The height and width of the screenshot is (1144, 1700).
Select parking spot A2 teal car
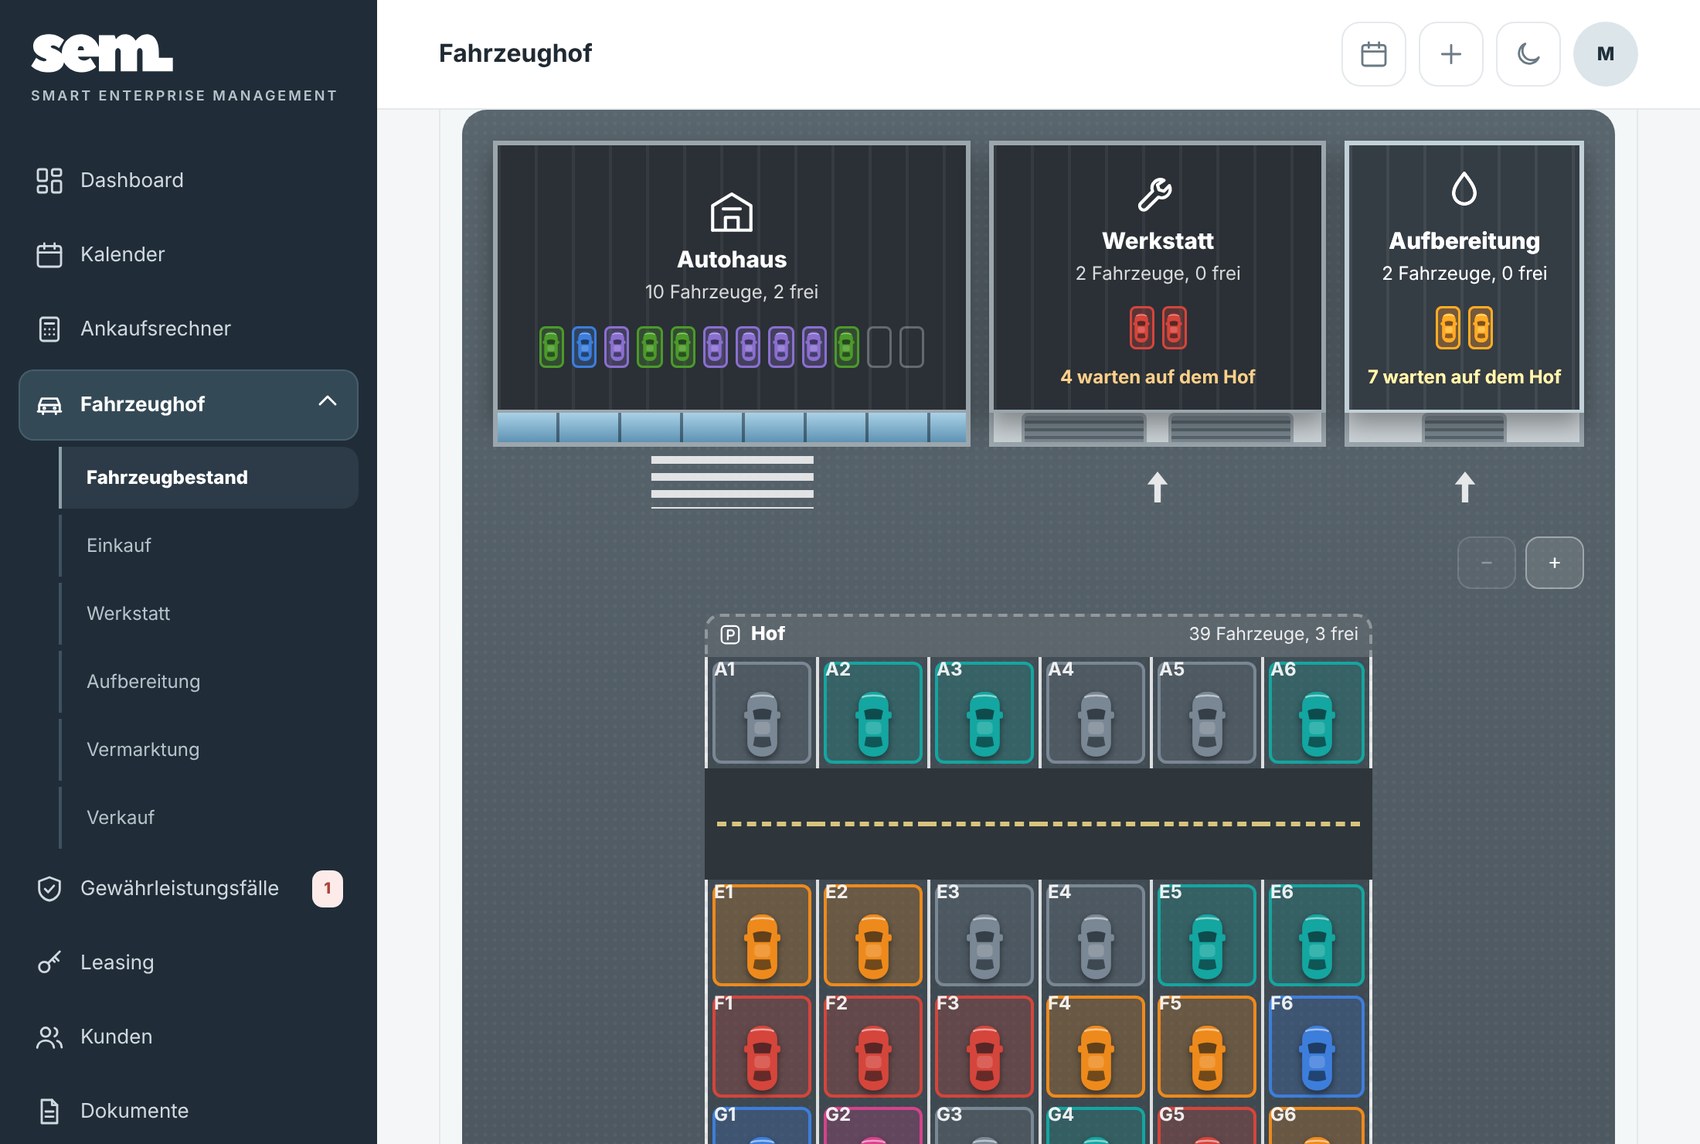pos(873,713)
